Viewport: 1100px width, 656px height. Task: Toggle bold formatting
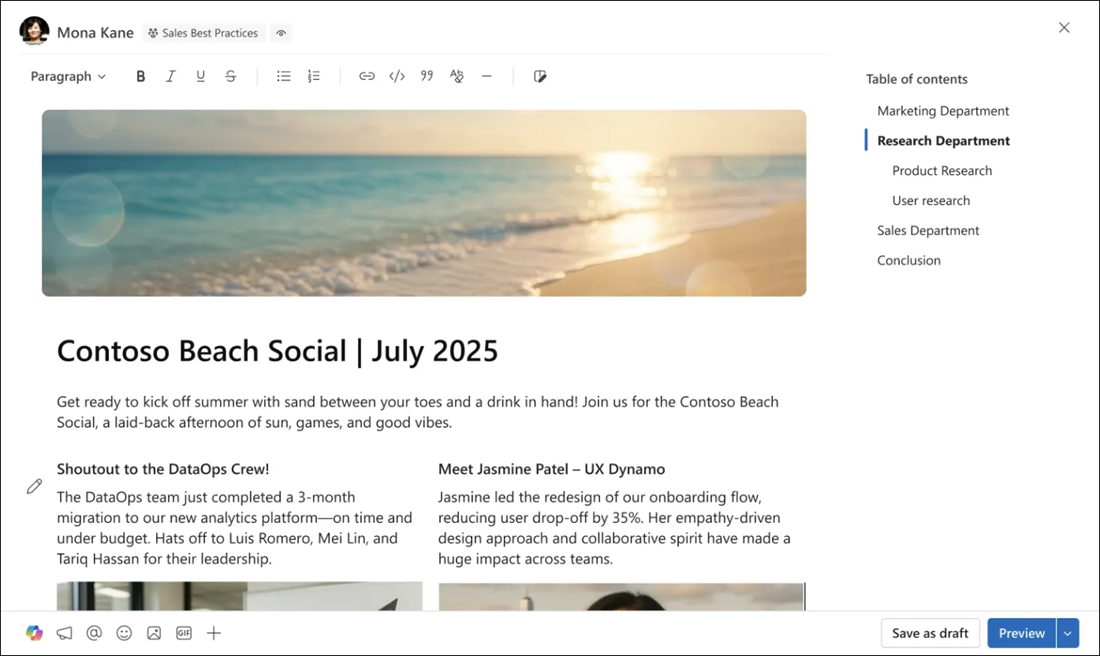[x=140, y=75]
